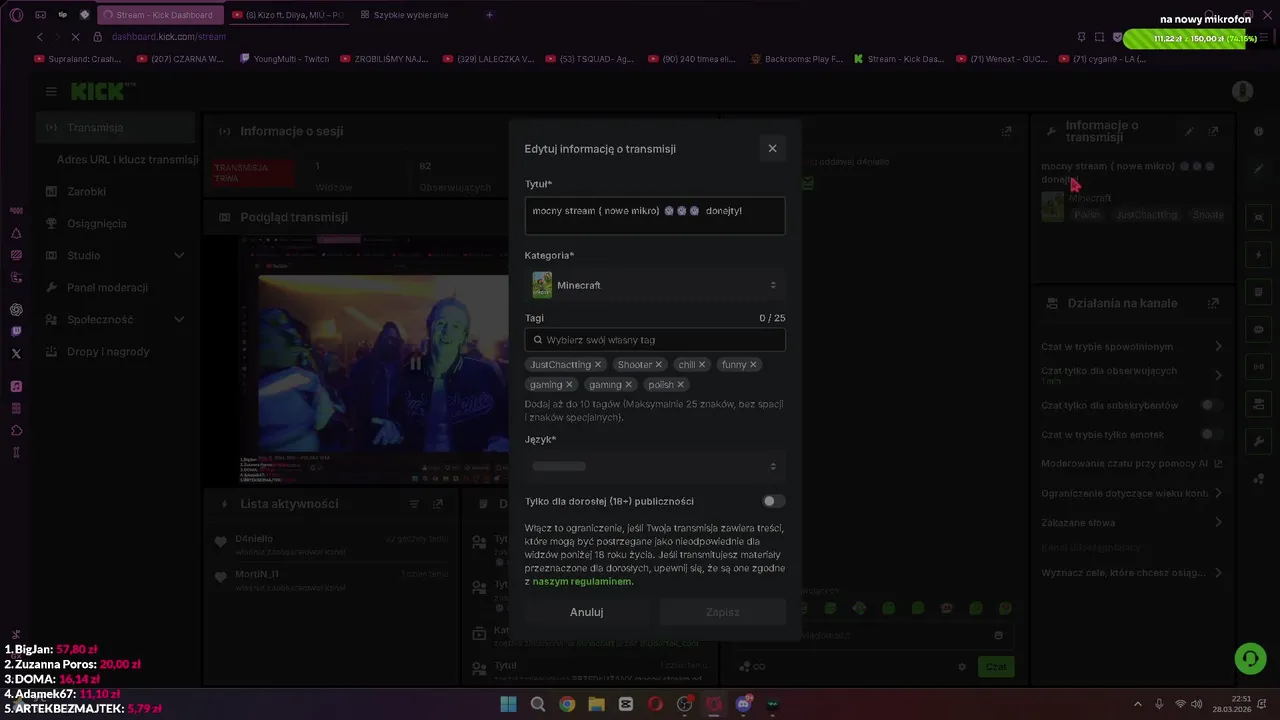Open chat settings gear icon
The width and height of the screenshot is (1280, 720).
(x=962, y=667)
